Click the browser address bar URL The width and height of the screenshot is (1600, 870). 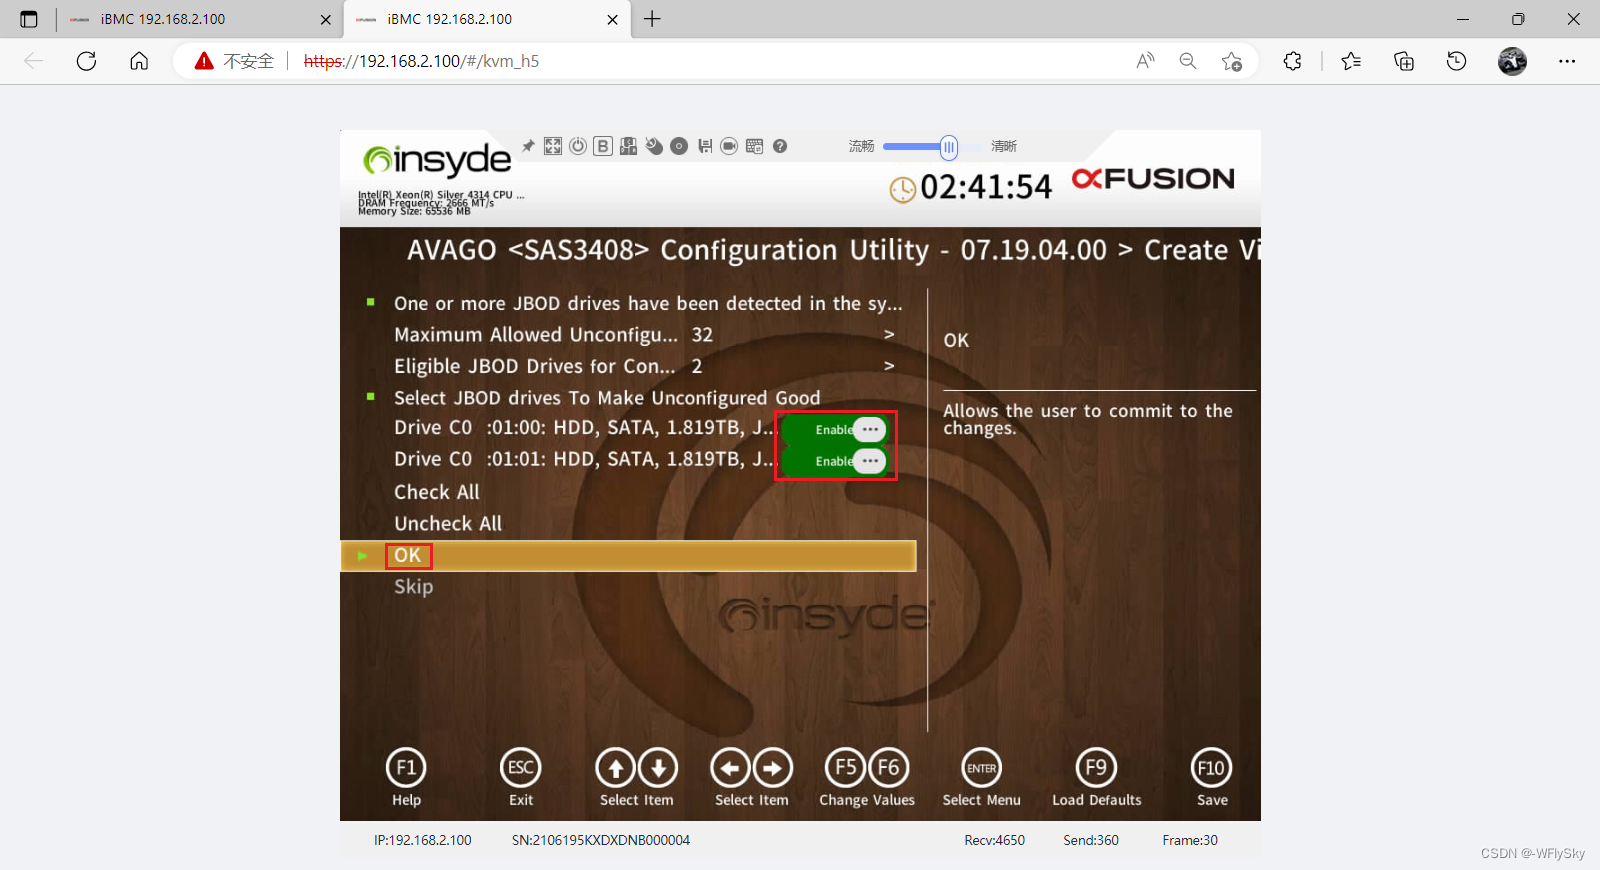pyautogui.click(x=421, y=61)
